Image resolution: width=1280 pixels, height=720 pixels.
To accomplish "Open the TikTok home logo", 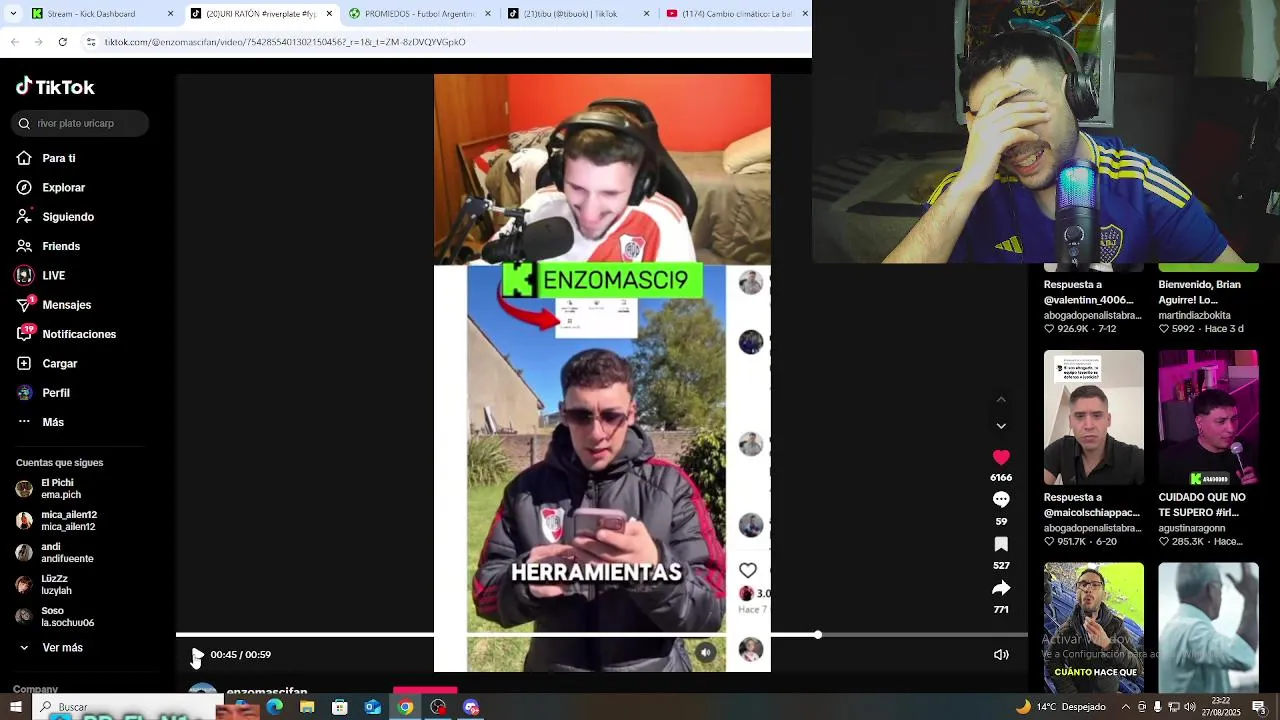I will coord(55,87).
